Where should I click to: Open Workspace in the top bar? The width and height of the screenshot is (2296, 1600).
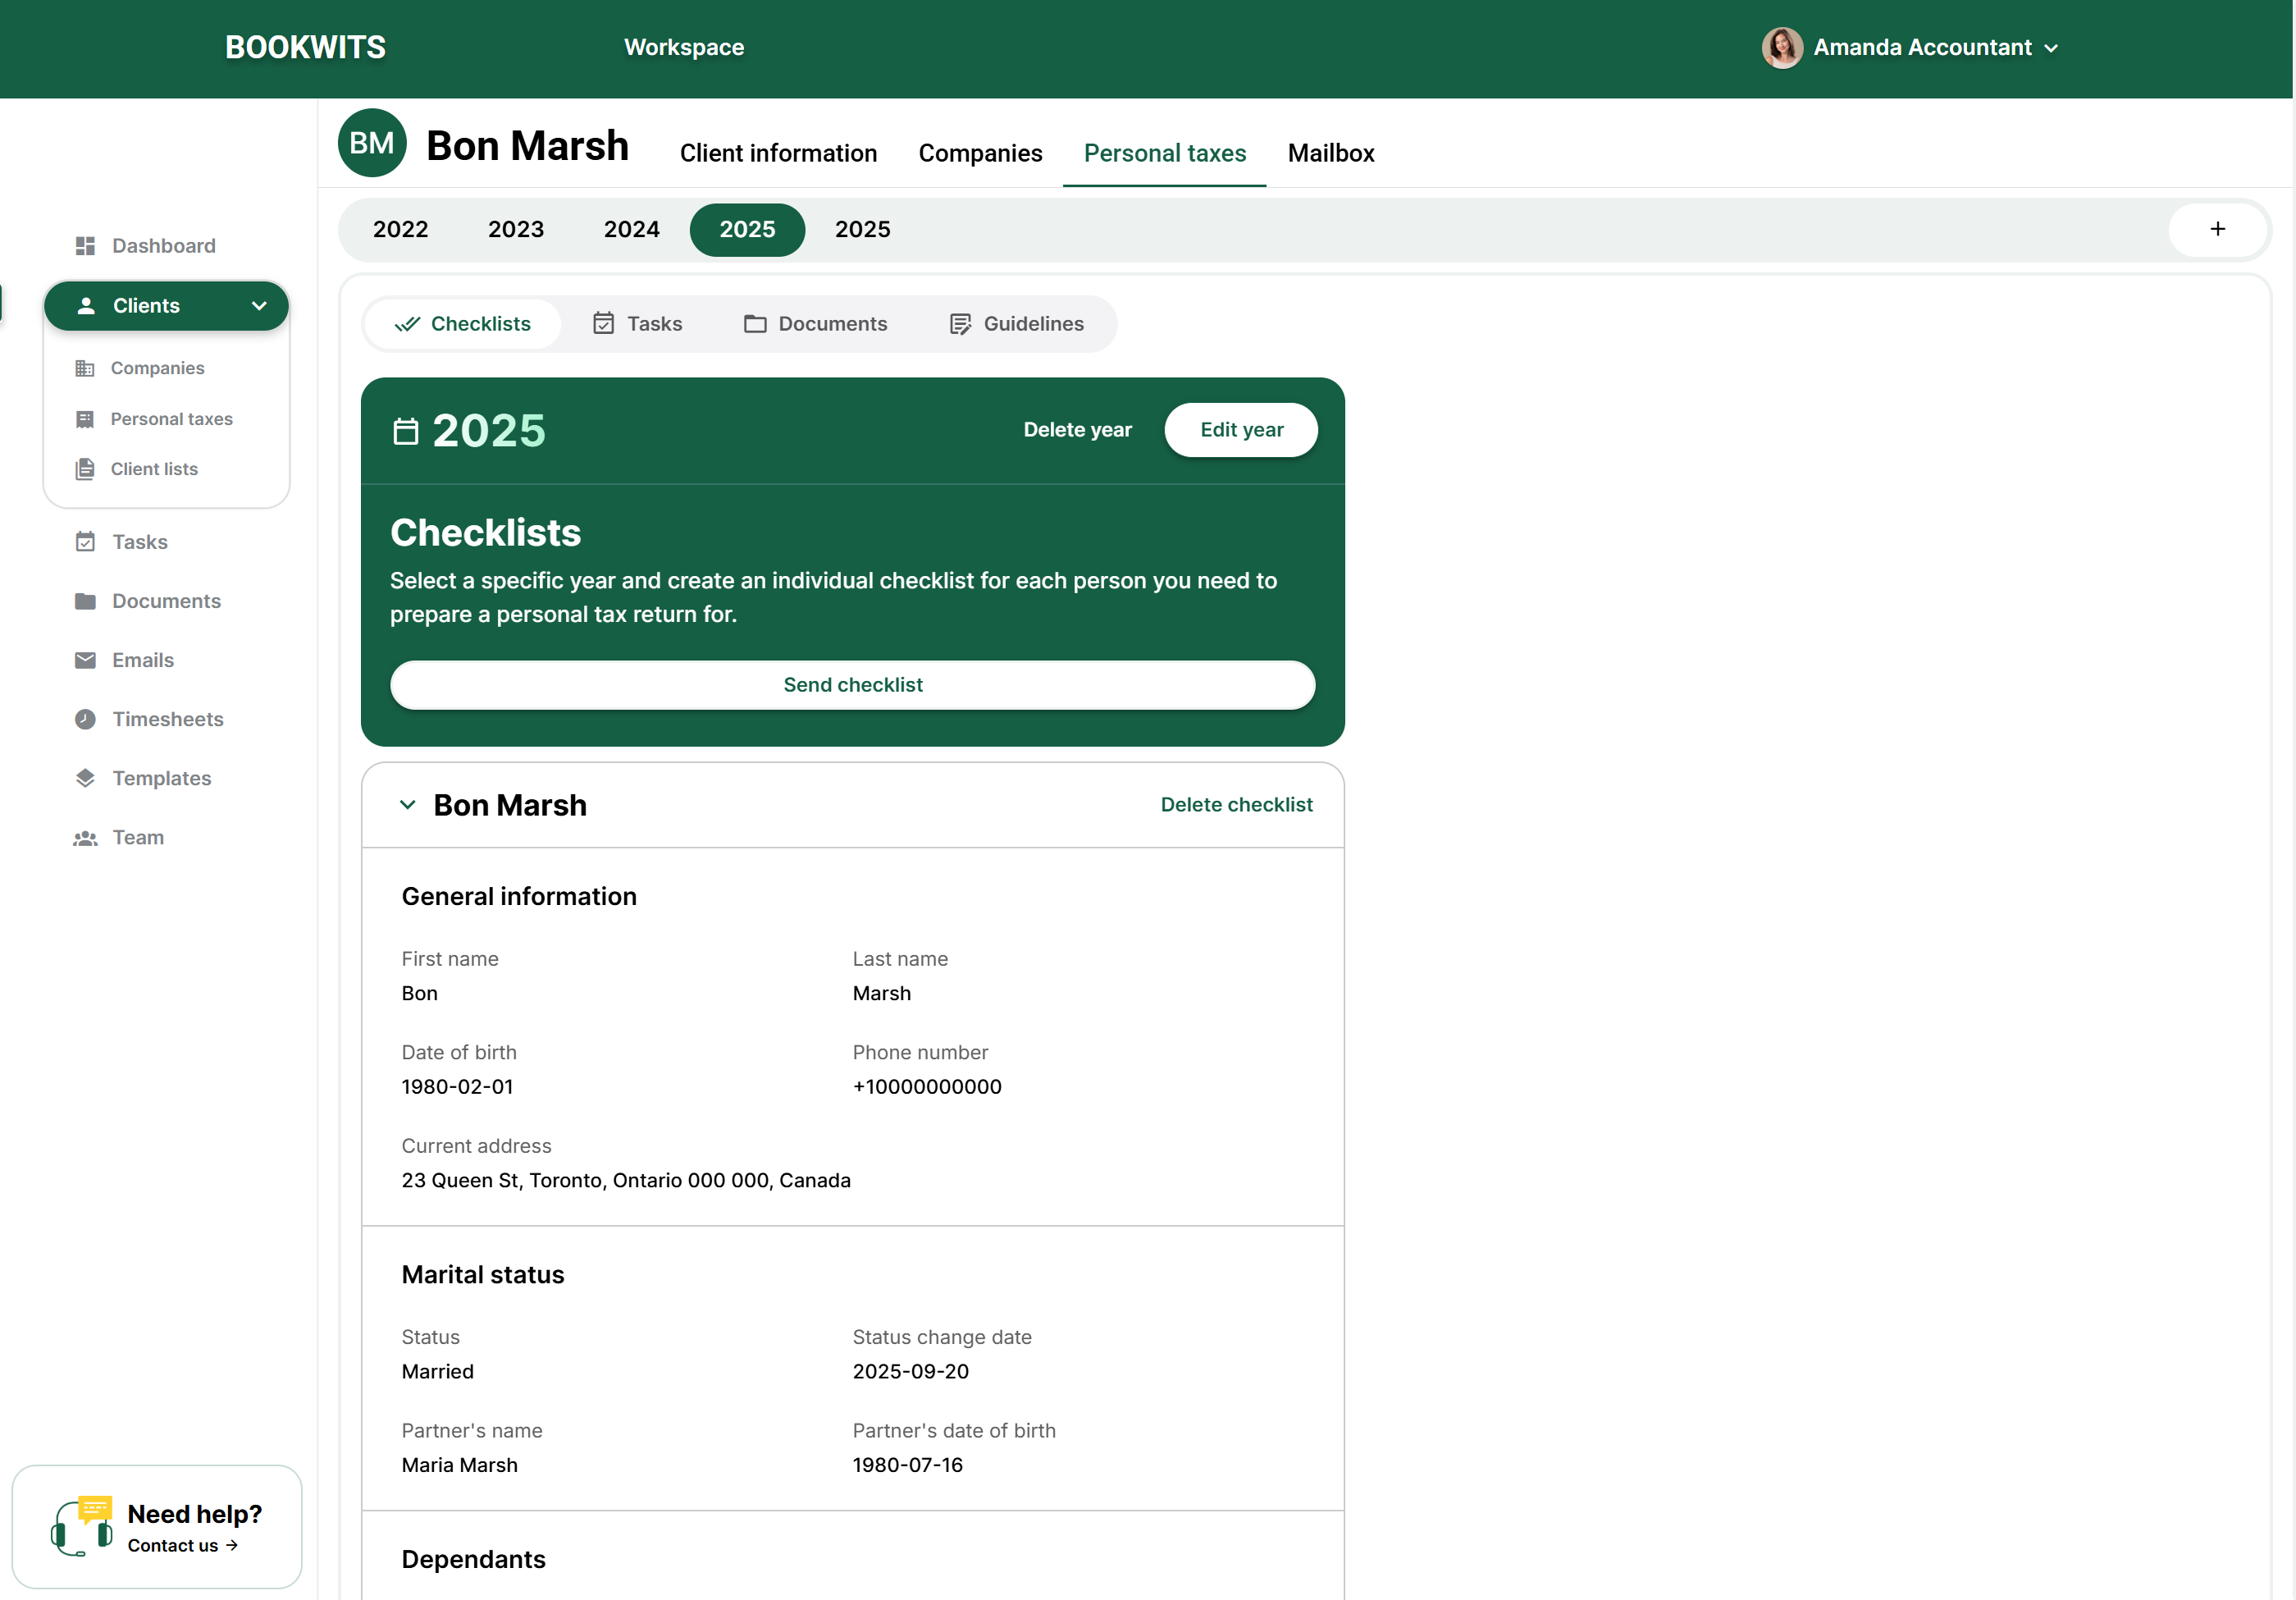[684, 47]
